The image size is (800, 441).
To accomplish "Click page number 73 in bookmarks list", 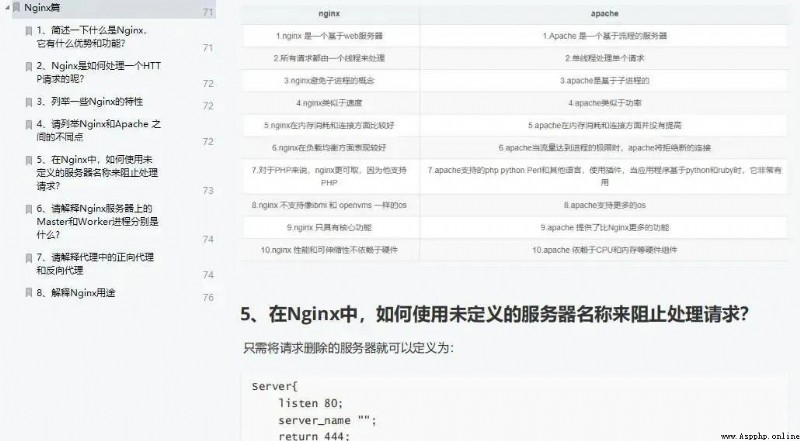I will pyautogui.click(x=208, y=190).
